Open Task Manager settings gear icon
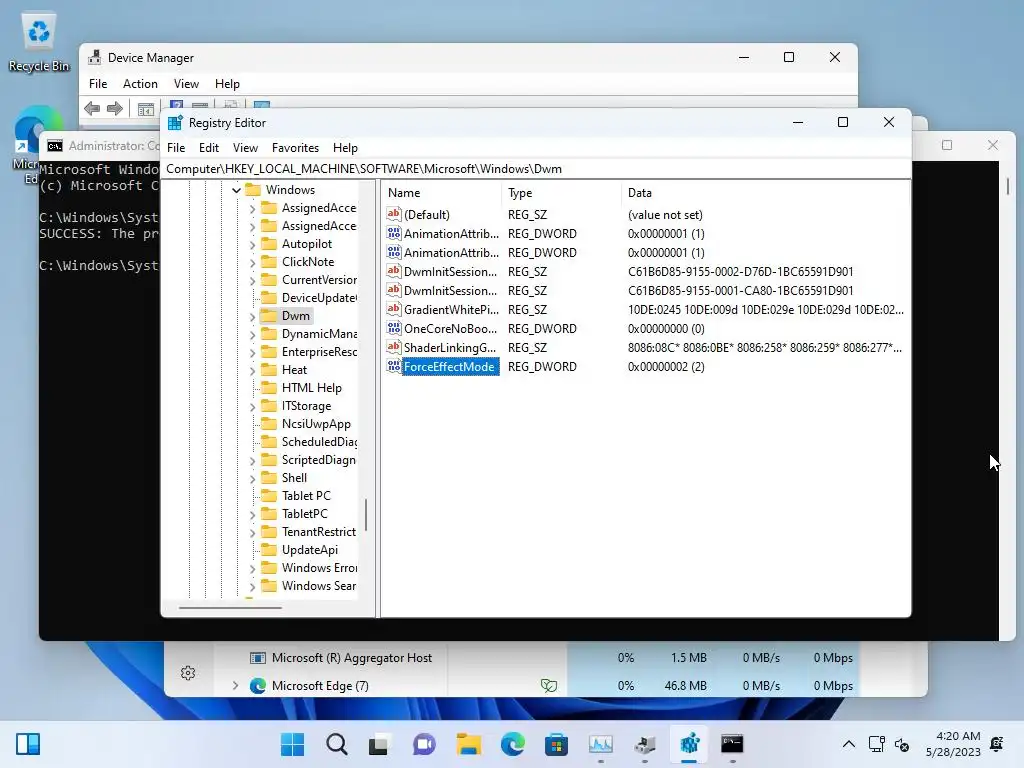1024x768 pixels. point(188,673)
